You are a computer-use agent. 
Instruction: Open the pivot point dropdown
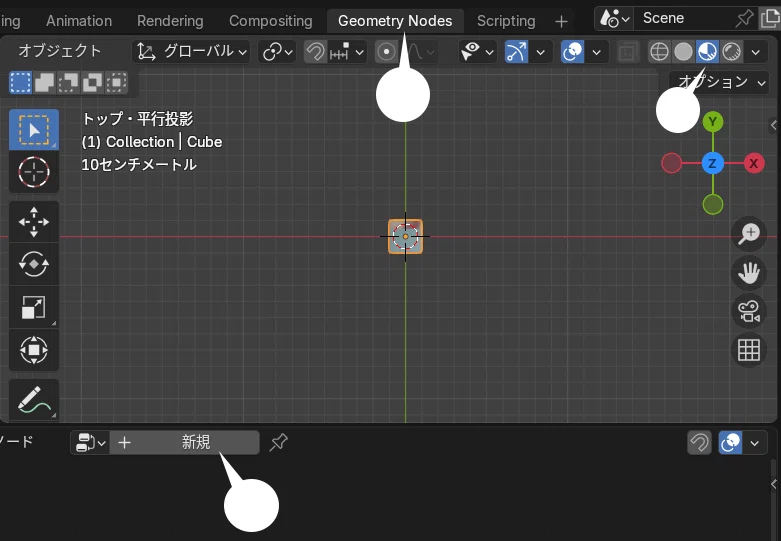point(277,51)
